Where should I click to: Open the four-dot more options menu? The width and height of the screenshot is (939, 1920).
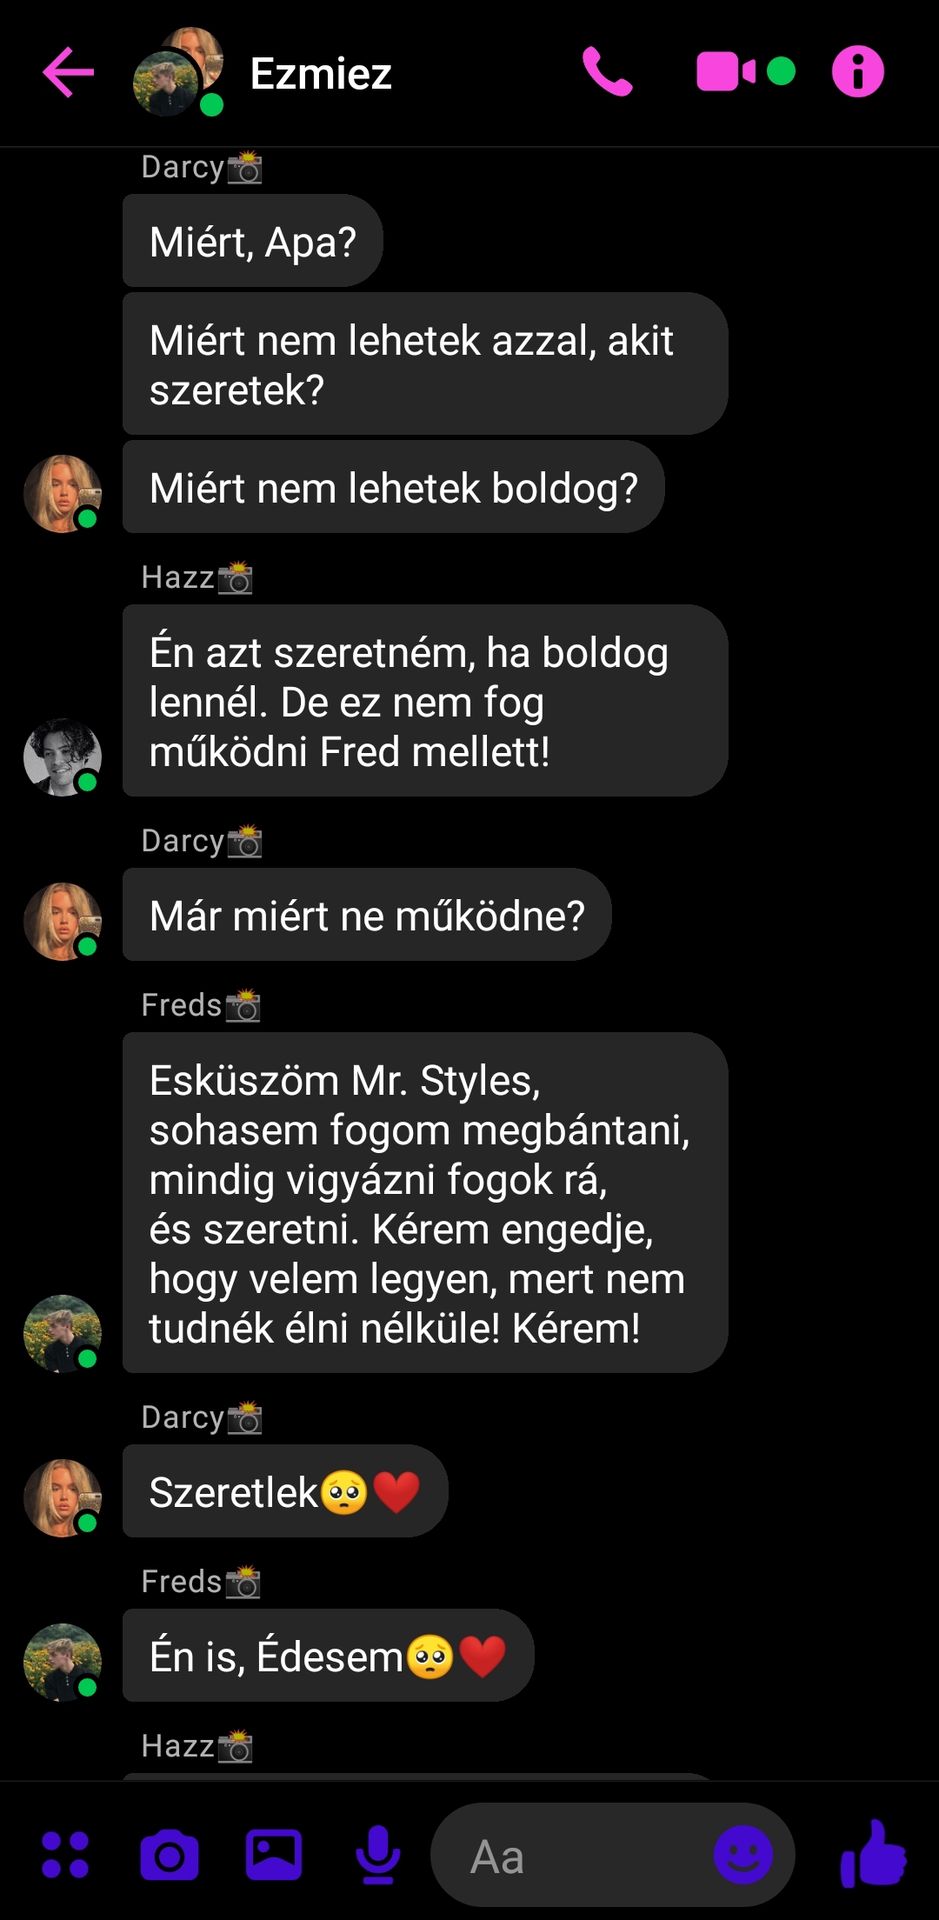(65, 1855)
